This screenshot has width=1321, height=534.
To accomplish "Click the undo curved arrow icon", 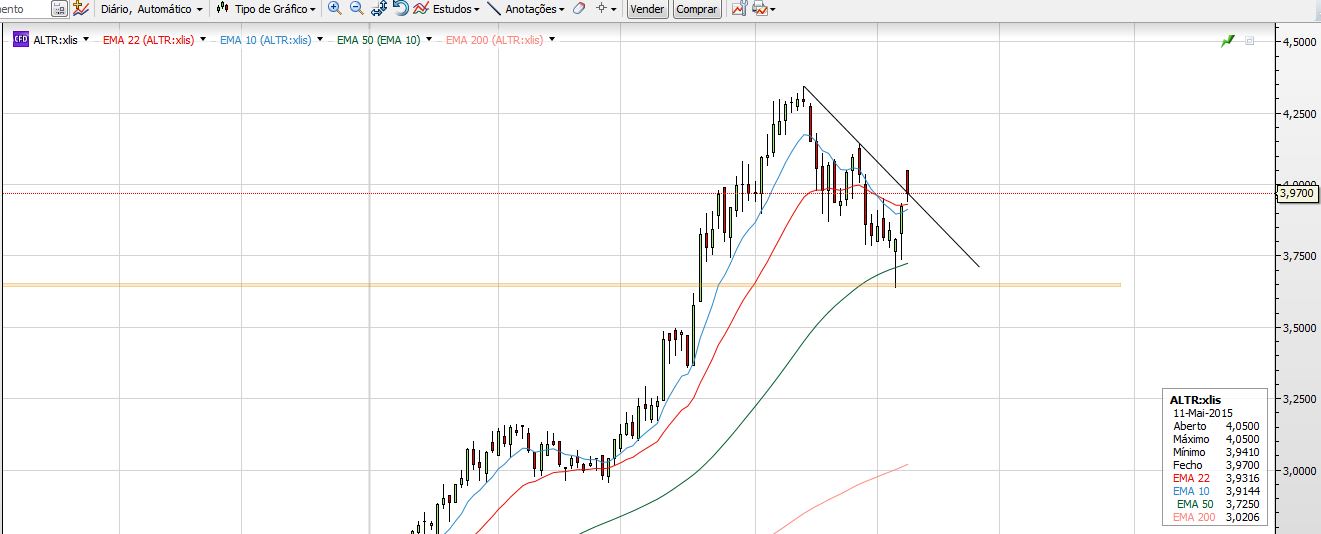I will pyautogui.click(x=400, y=8).
